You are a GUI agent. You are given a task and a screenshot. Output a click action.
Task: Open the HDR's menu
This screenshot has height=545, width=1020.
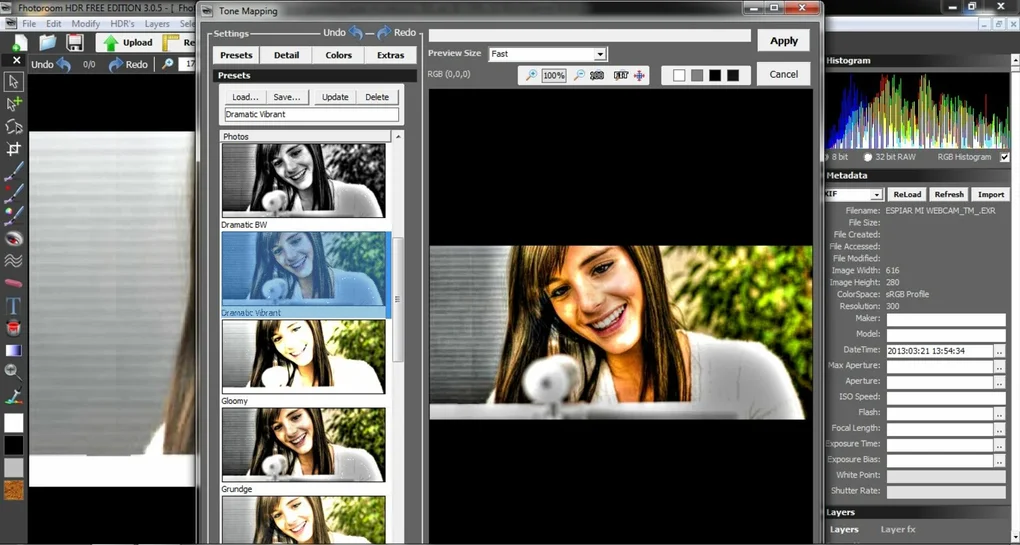[x=122, y=23]
